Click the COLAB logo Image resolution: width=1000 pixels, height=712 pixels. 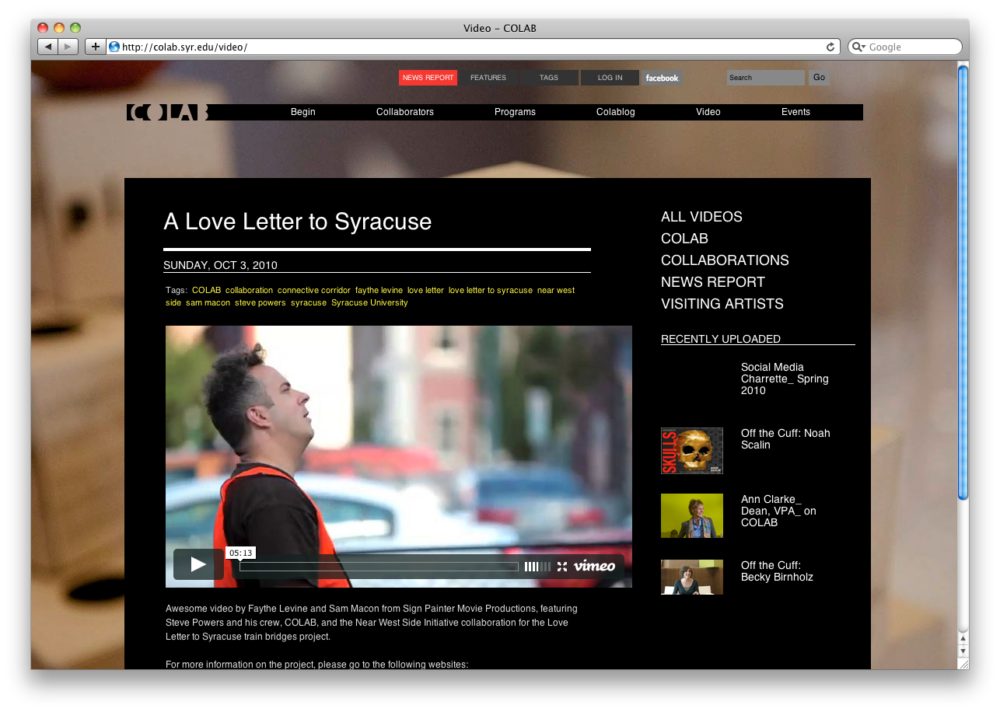[x=168, y=112]
